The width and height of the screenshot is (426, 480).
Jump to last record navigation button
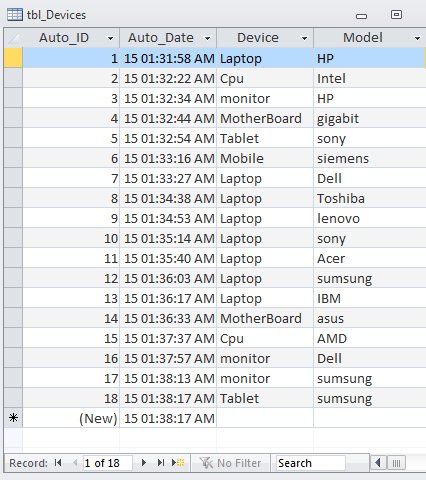pyautogui.click(x=161, y=463)
